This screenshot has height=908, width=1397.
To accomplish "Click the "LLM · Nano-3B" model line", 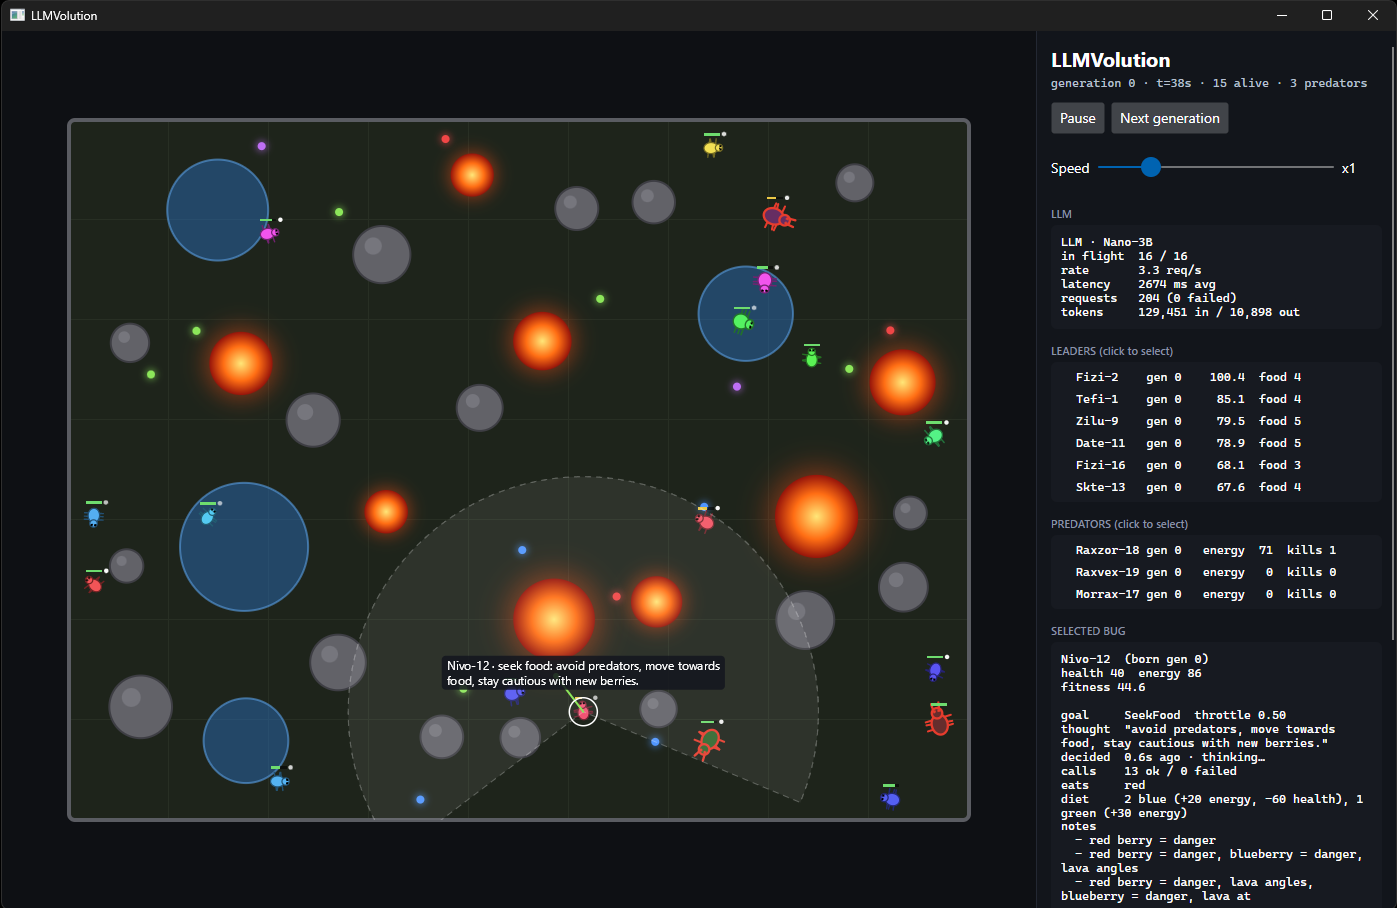I will tap(1107, 242).
